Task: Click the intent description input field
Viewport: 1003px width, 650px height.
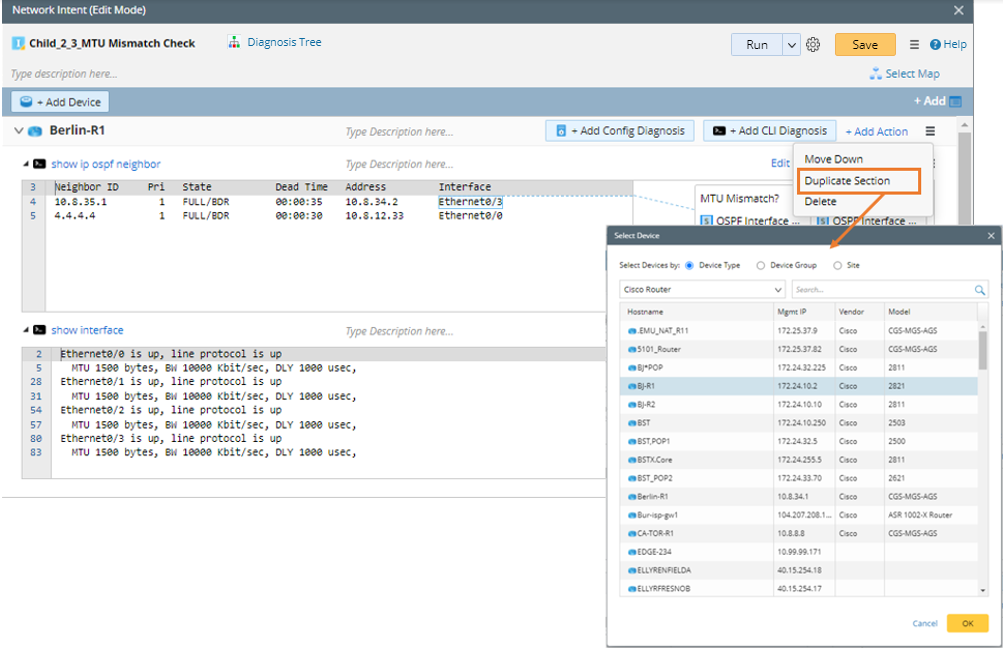Action: (64, 74)
